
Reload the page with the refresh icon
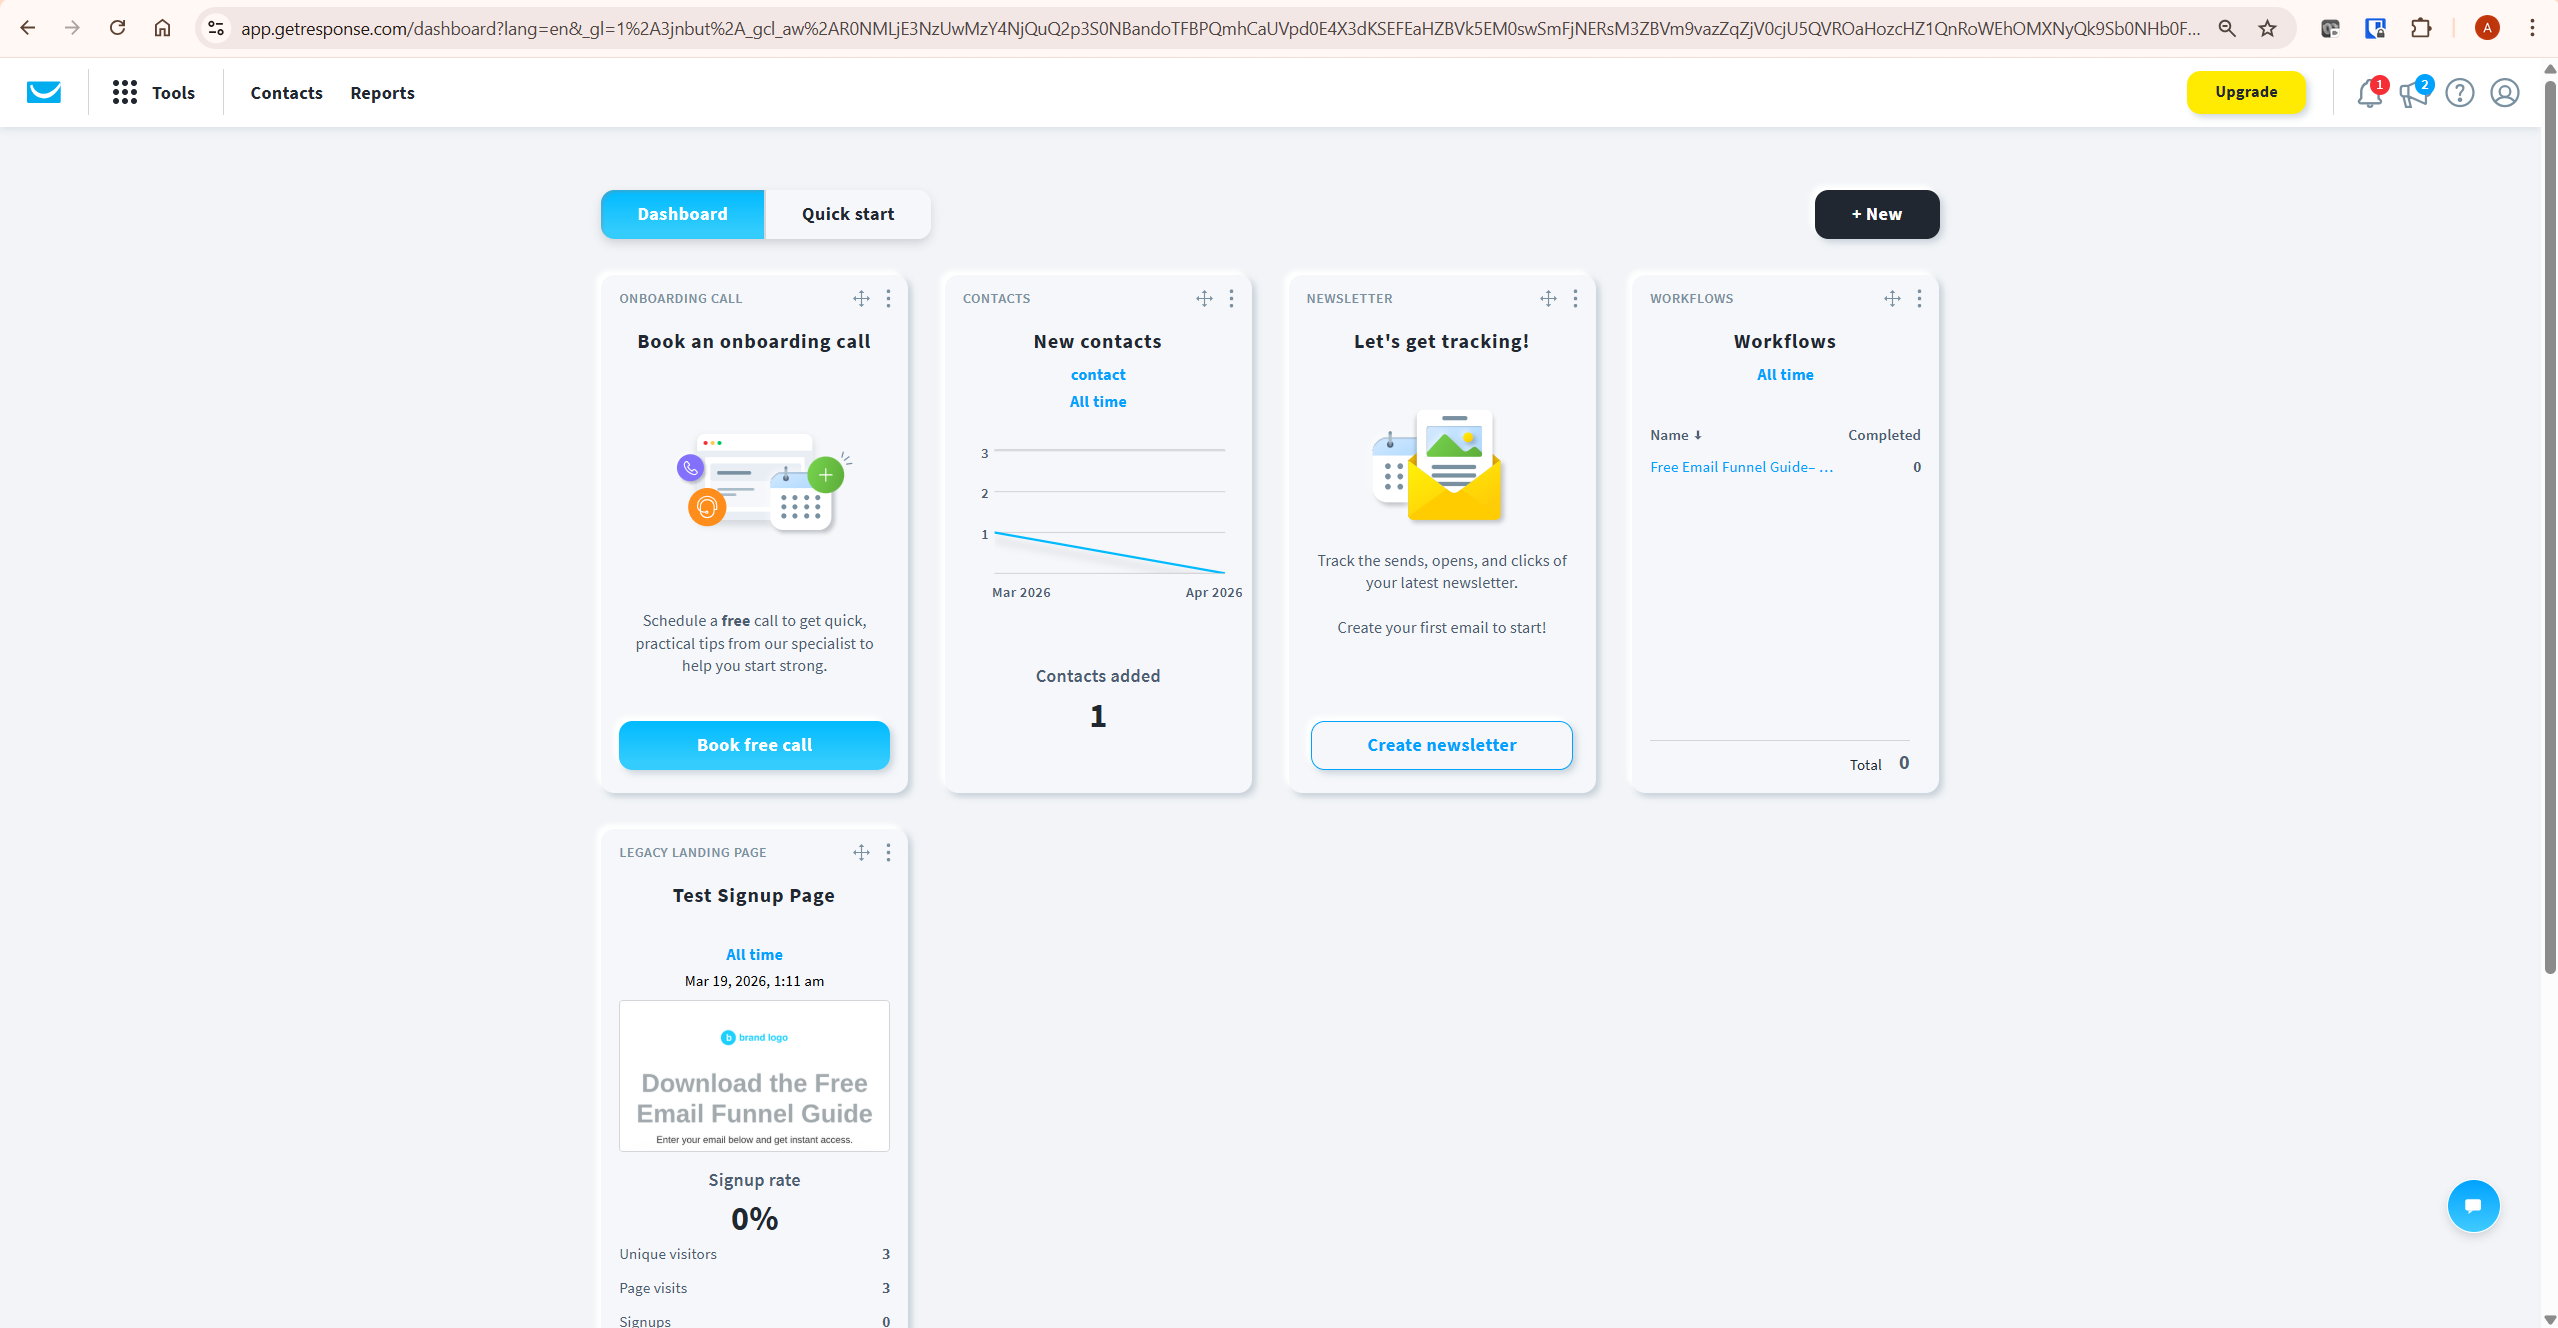(x=117, y=28)
